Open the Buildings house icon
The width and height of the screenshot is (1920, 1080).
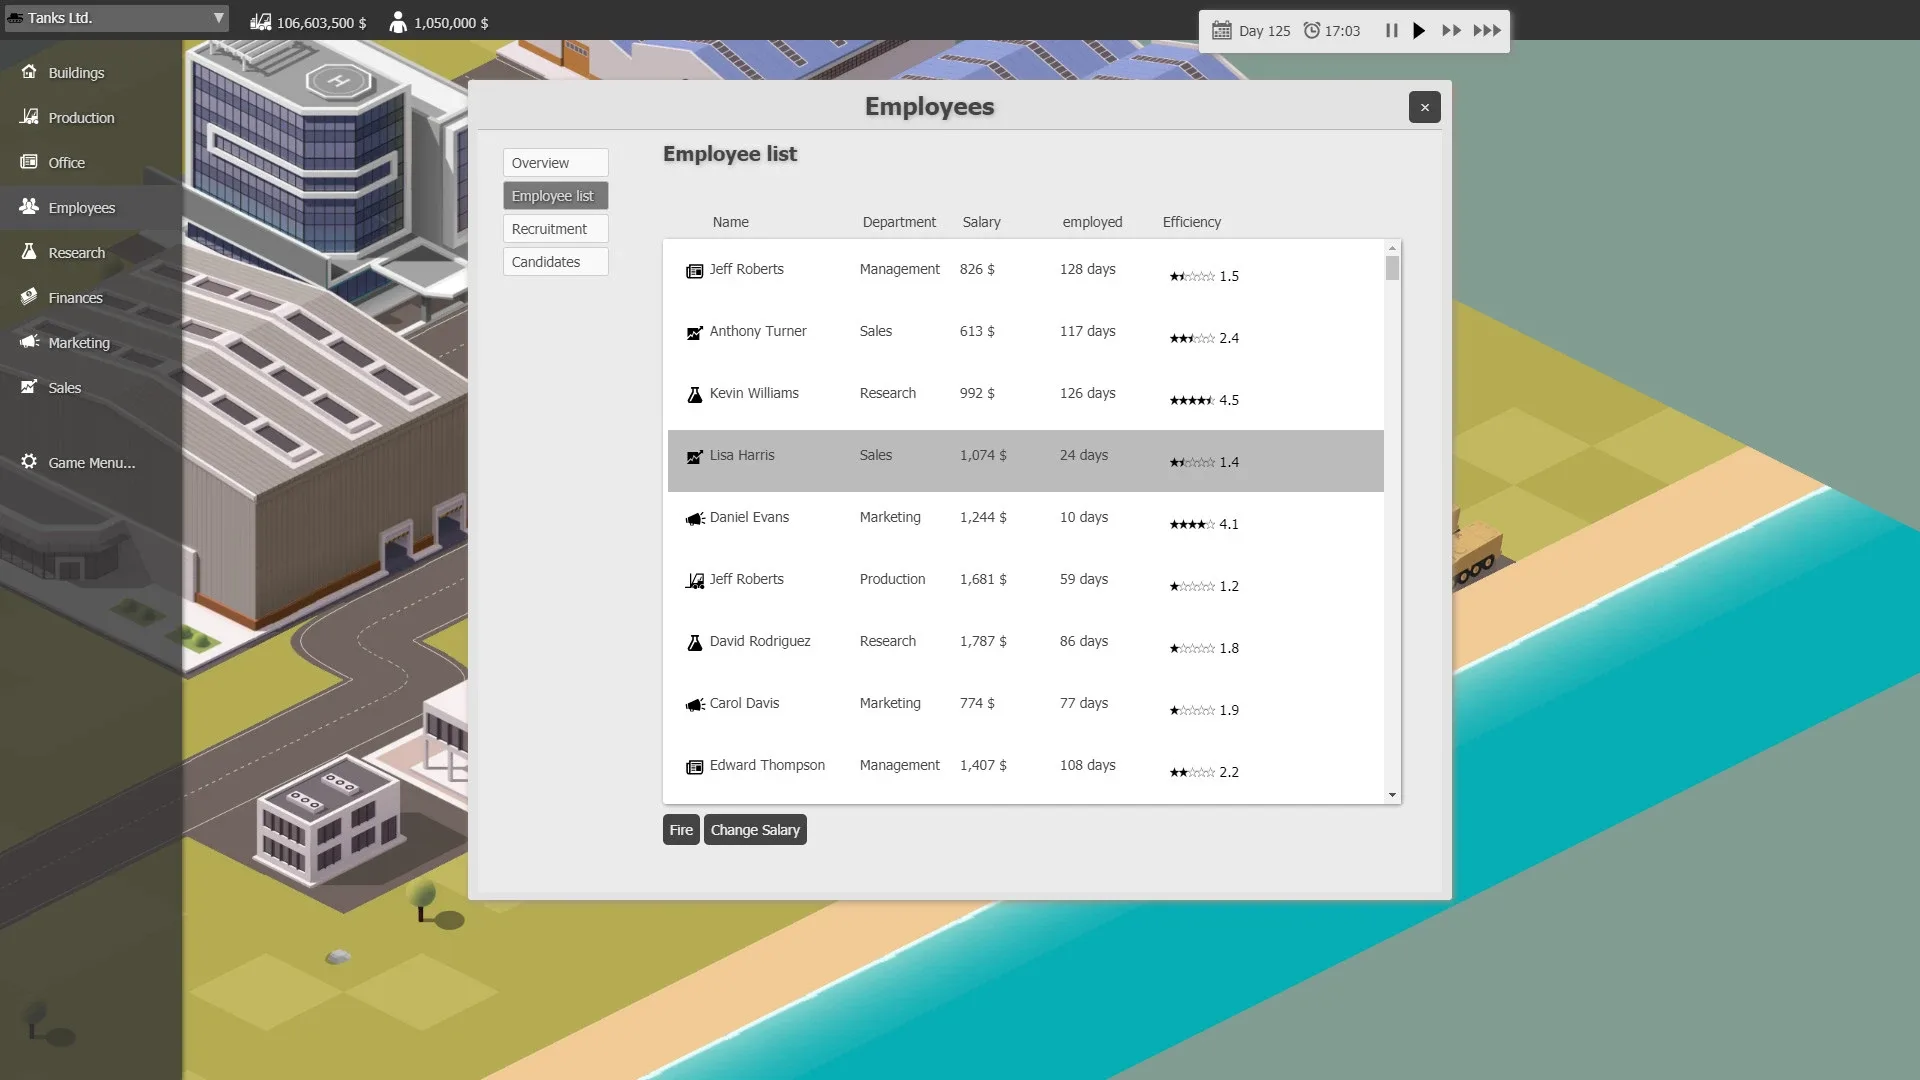(29, 72)
